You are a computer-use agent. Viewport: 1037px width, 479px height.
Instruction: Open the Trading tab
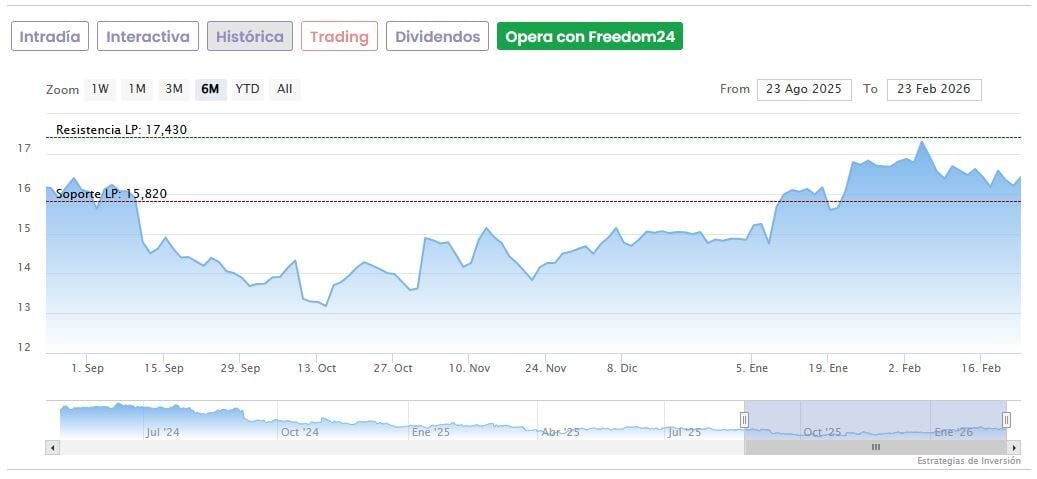[339, 37]
